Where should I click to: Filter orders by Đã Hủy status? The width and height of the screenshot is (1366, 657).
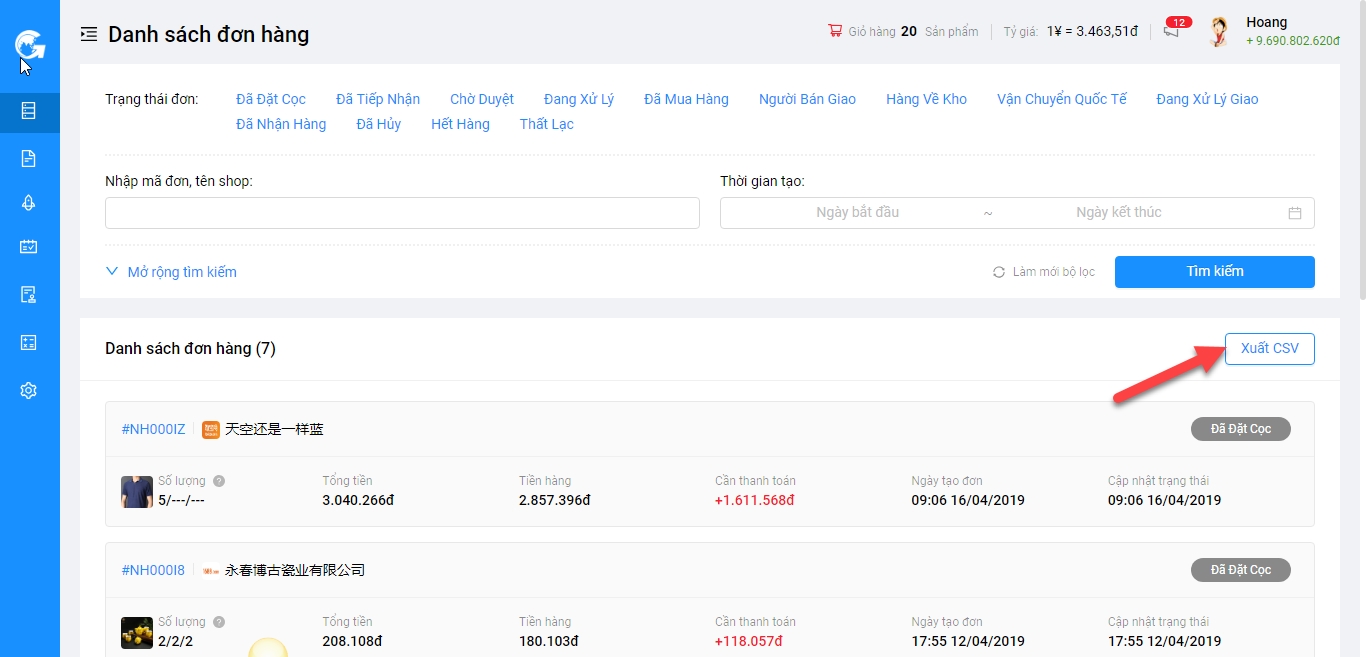(378, 124)
